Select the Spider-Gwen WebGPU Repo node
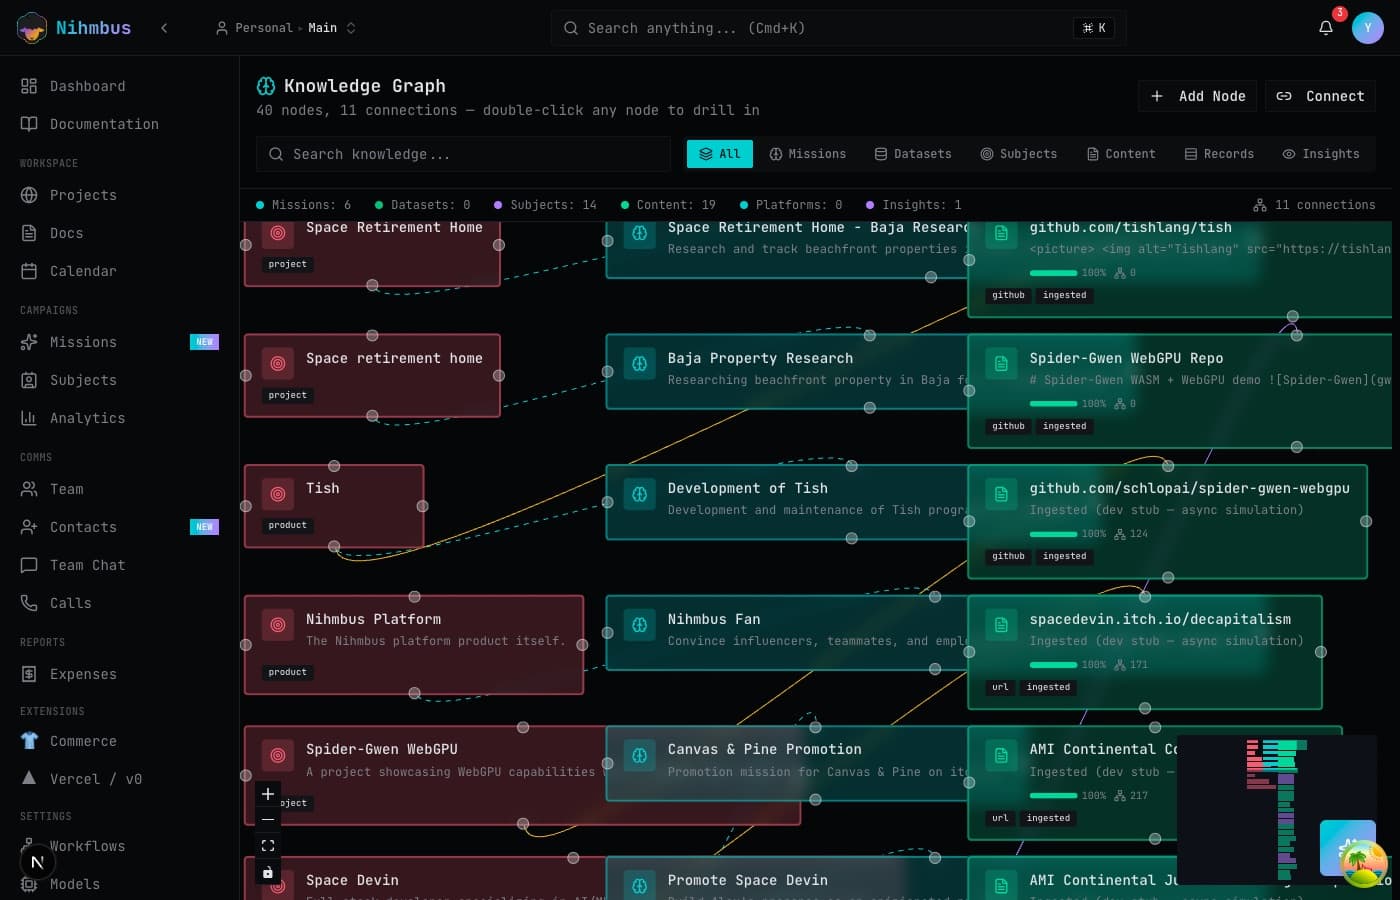This screenshot has height=900, width=1400. coord(1180,391)
